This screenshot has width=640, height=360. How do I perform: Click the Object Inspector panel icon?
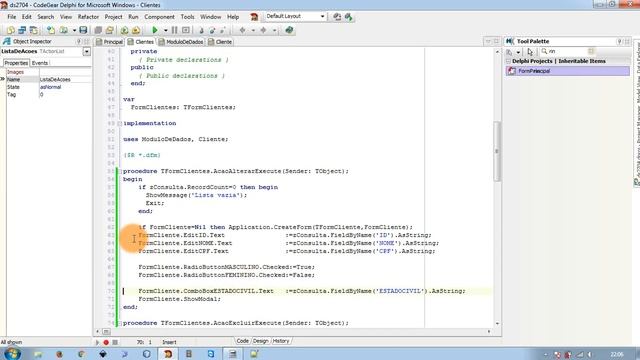click(x=7, y=41)
